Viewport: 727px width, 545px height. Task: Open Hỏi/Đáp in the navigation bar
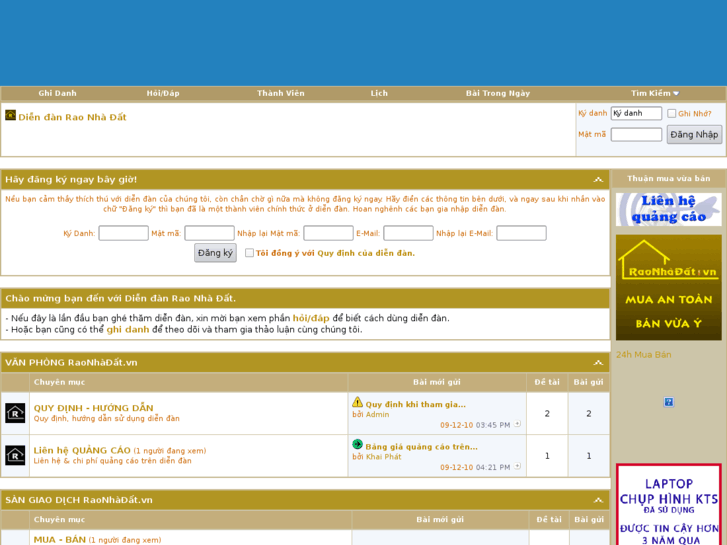tap(163, 93)
